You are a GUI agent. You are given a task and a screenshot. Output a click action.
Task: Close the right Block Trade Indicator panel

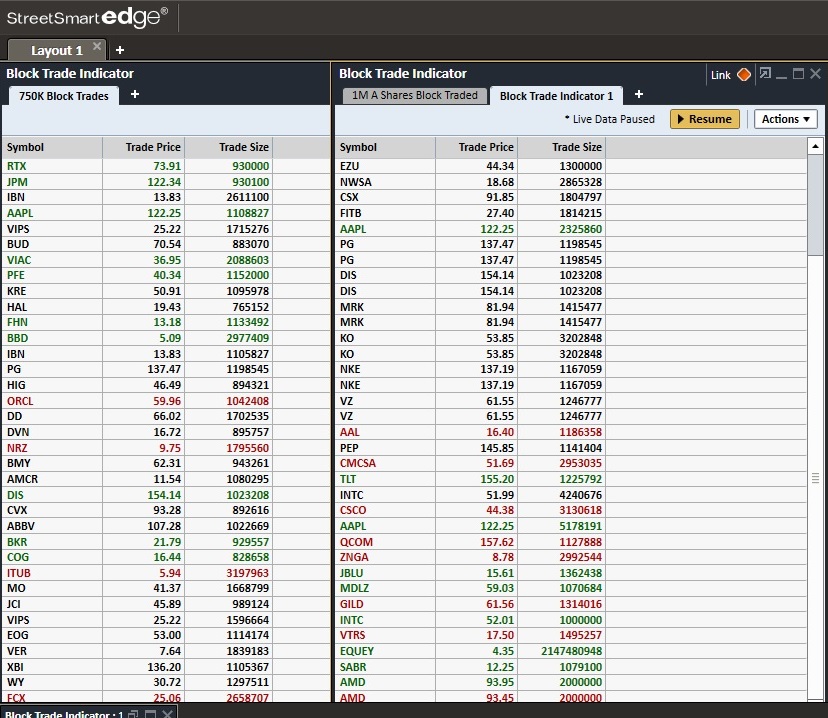coord(815,74)
